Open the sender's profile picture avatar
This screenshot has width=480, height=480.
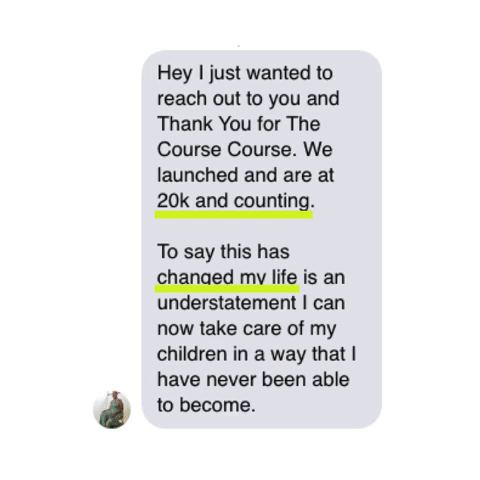112,409
